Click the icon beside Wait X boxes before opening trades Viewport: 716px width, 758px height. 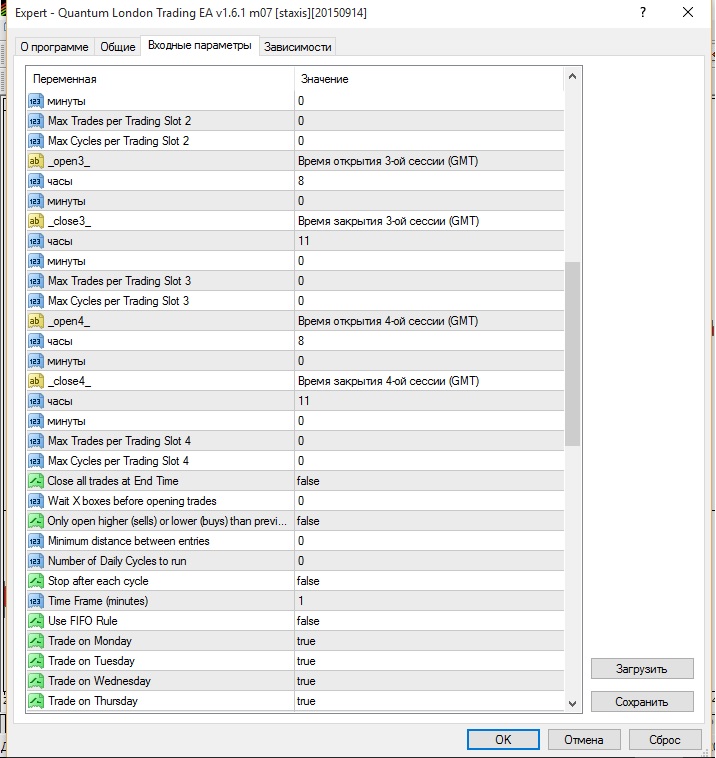pos(36,501)
